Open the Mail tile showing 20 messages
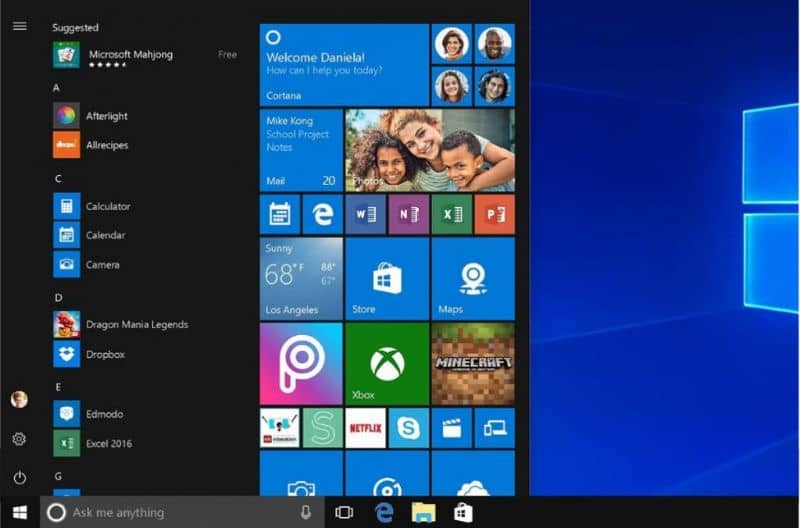Image resolution: width=800 pixels, height=528 pixels. [x=301, y=150]
